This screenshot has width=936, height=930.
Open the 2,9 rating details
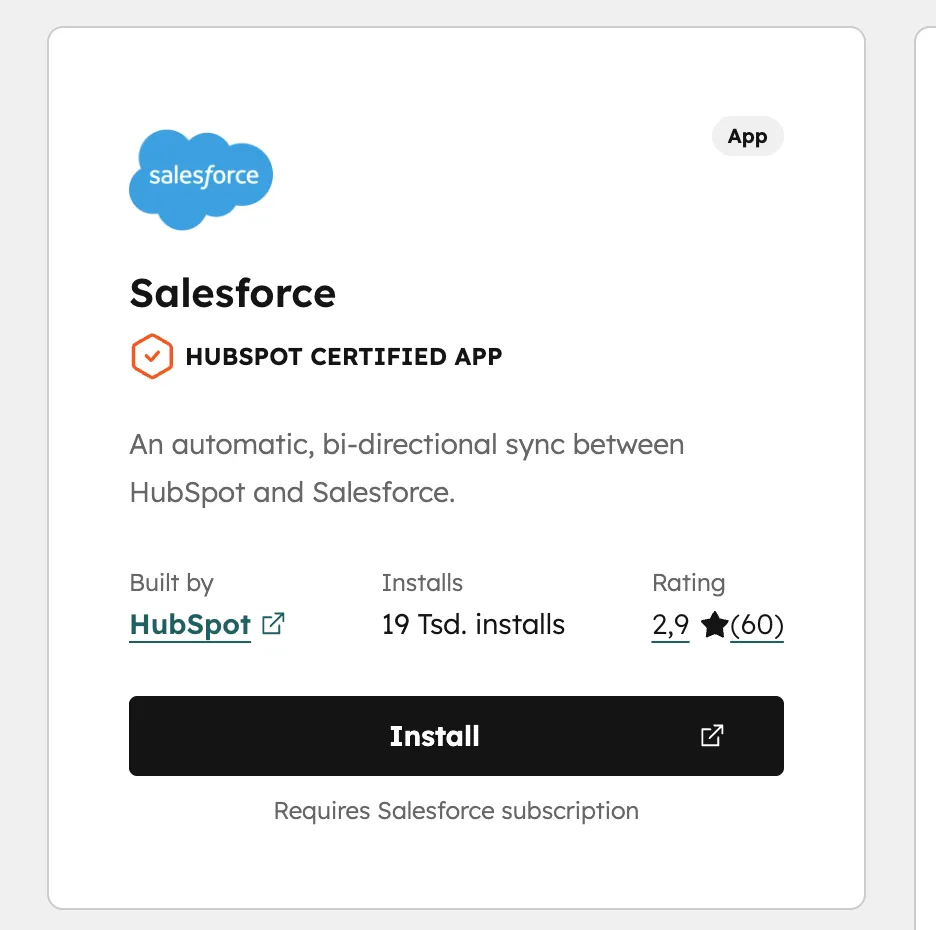tap(669, 624)
